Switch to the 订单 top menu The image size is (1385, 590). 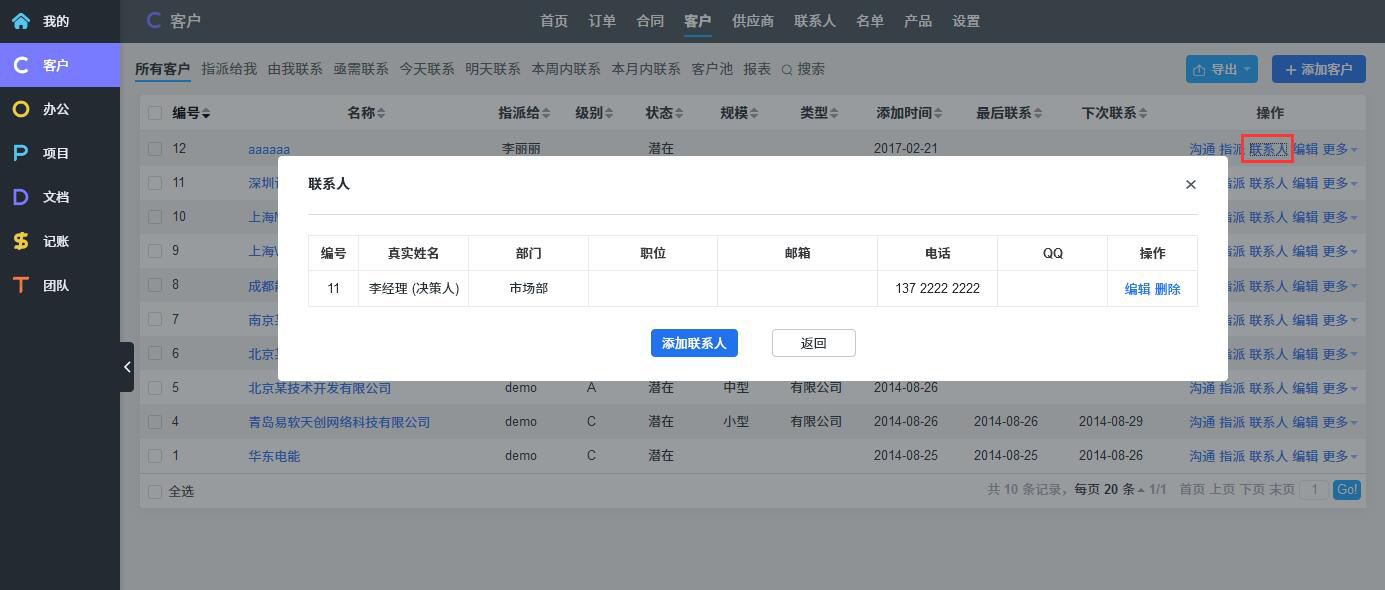click(602, 21)
